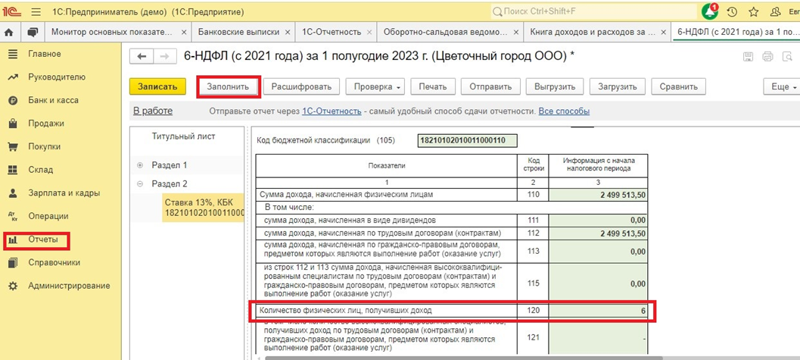The width and height of the screenshot is (800, 360).
Task: Click the Сравнить button
Action: click(679, 87)
